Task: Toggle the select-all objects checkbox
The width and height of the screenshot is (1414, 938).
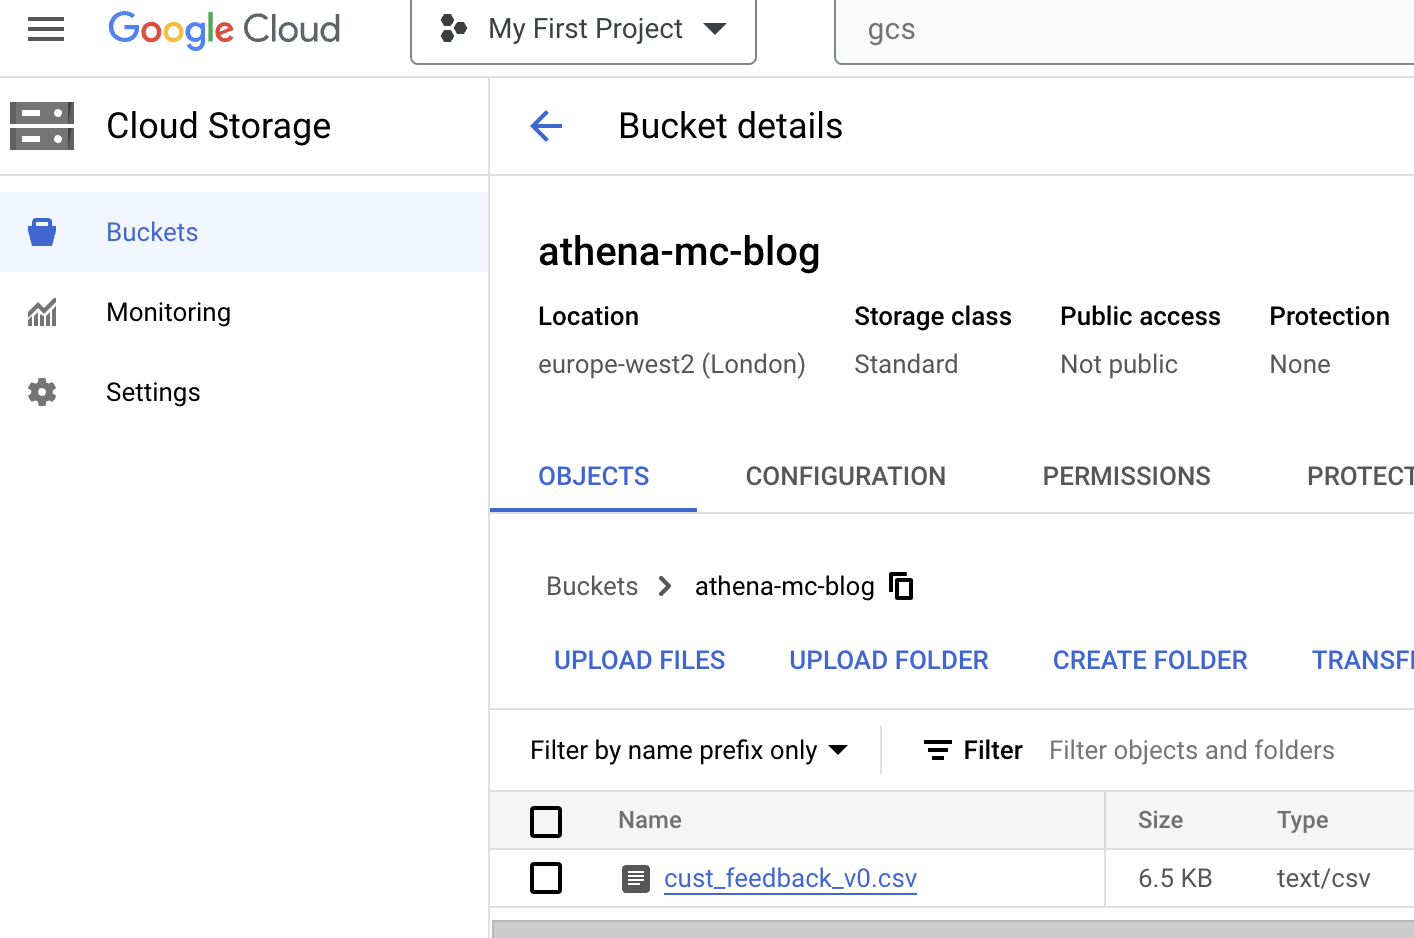Action: coord(546,821)
